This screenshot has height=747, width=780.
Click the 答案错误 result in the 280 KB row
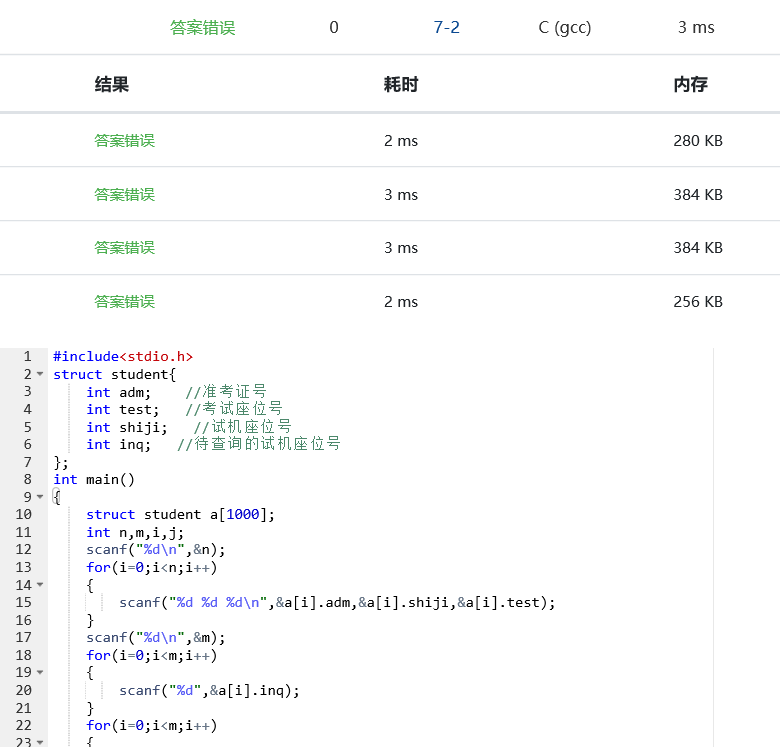click(125, 141)
